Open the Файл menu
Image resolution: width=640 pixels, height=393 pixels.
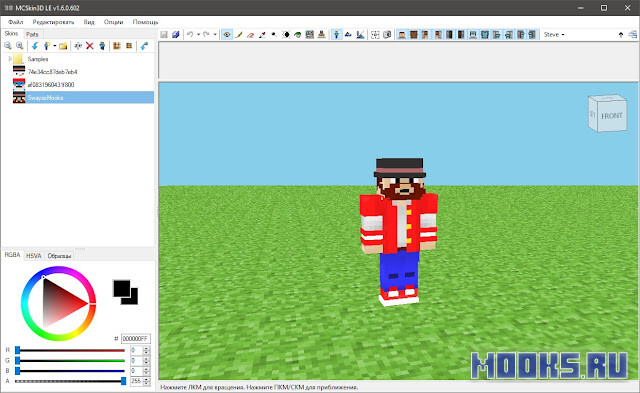[16, 22]
